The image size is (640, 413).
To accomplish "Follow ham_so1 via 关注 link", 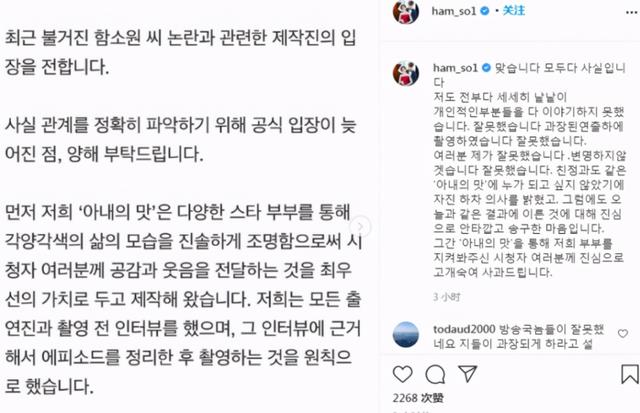I will click(x=513, y=11).
